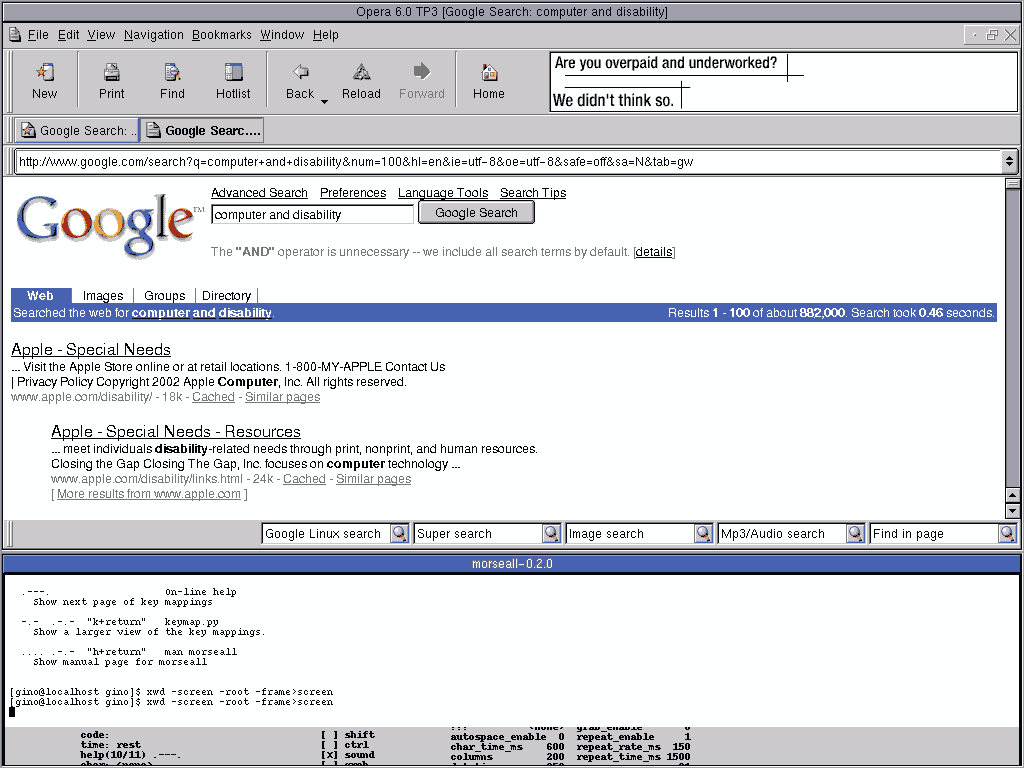The width and height of the screenshot is (1024, 768).
Task: Go to Home page icon
Action: click(489, 73)
